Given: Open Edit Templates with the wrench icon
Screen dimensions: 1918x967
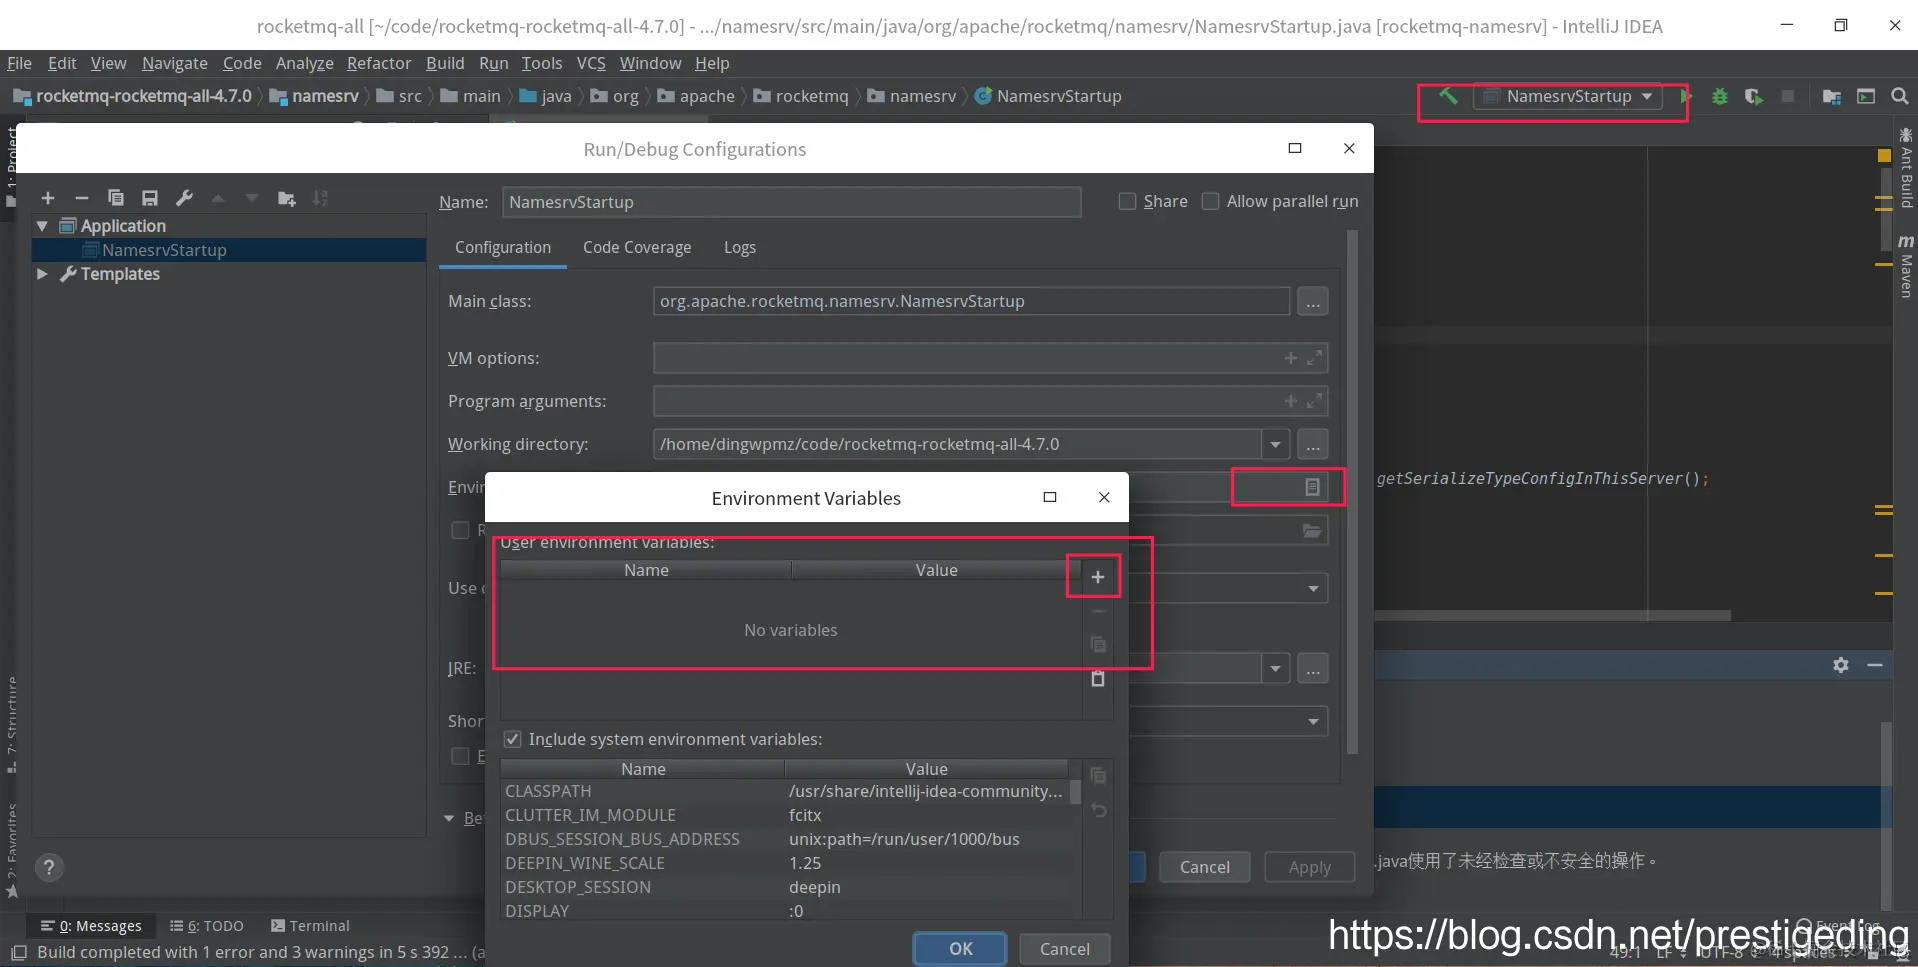Looking at the screenshot, I should tap(184, 198).
